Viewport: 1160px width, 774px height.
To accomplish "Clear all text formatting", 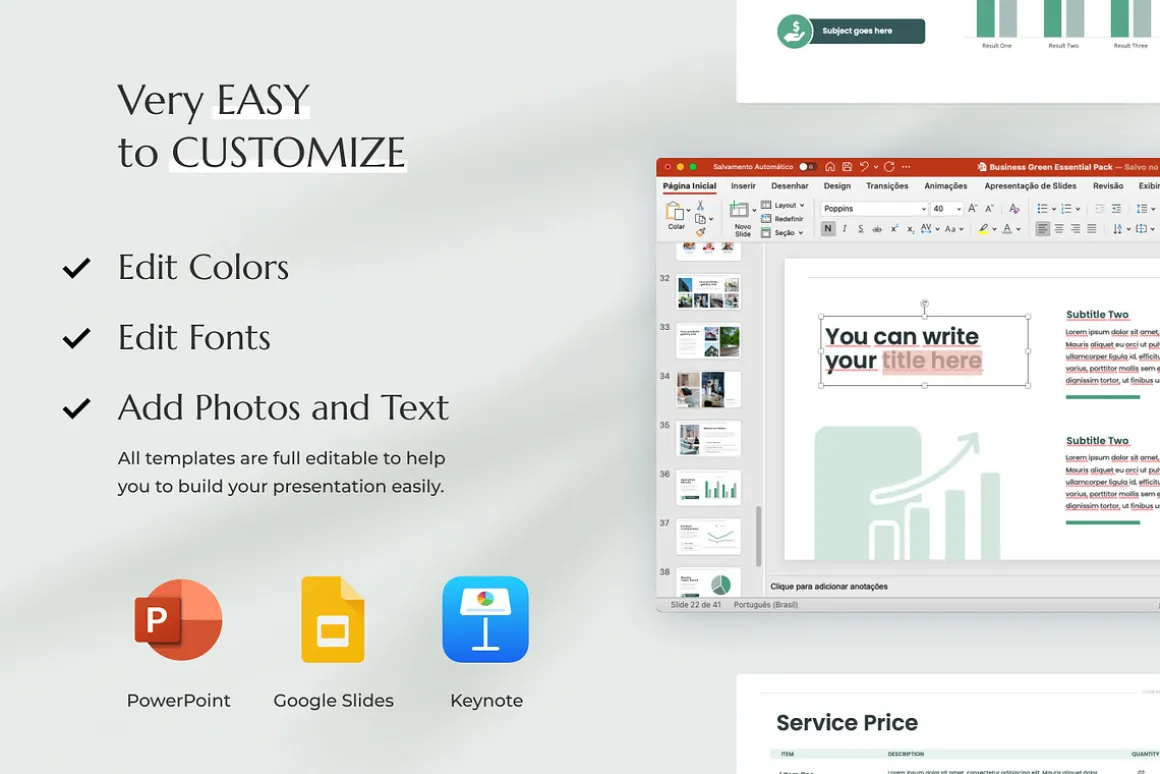I will pos(1014,209).
